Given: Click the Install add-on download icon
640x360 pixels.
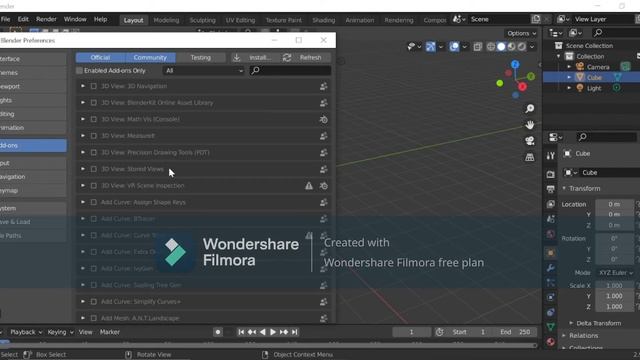Looking at the screenshot, I should pyautogui.click(x=237, y=58).
